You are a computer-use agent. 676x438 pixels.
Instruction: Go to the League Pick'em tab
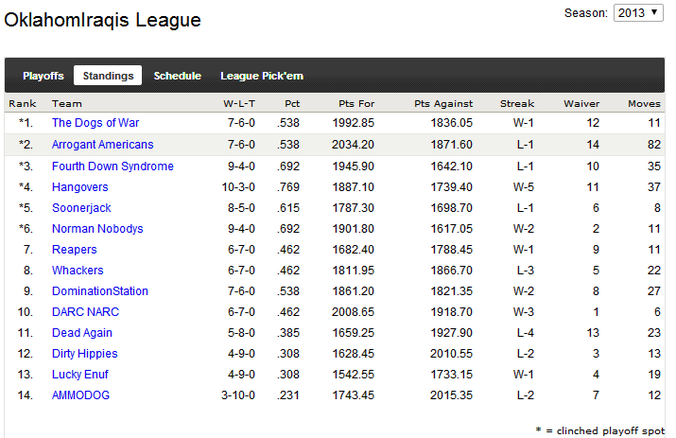[x=262, y=76]
